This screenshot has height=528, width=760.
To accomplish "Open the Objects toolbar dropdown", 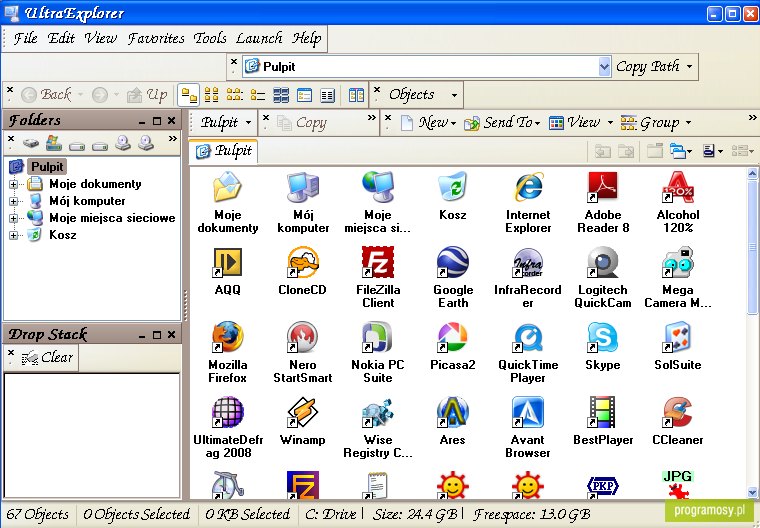I will click(x=454, y=95).
